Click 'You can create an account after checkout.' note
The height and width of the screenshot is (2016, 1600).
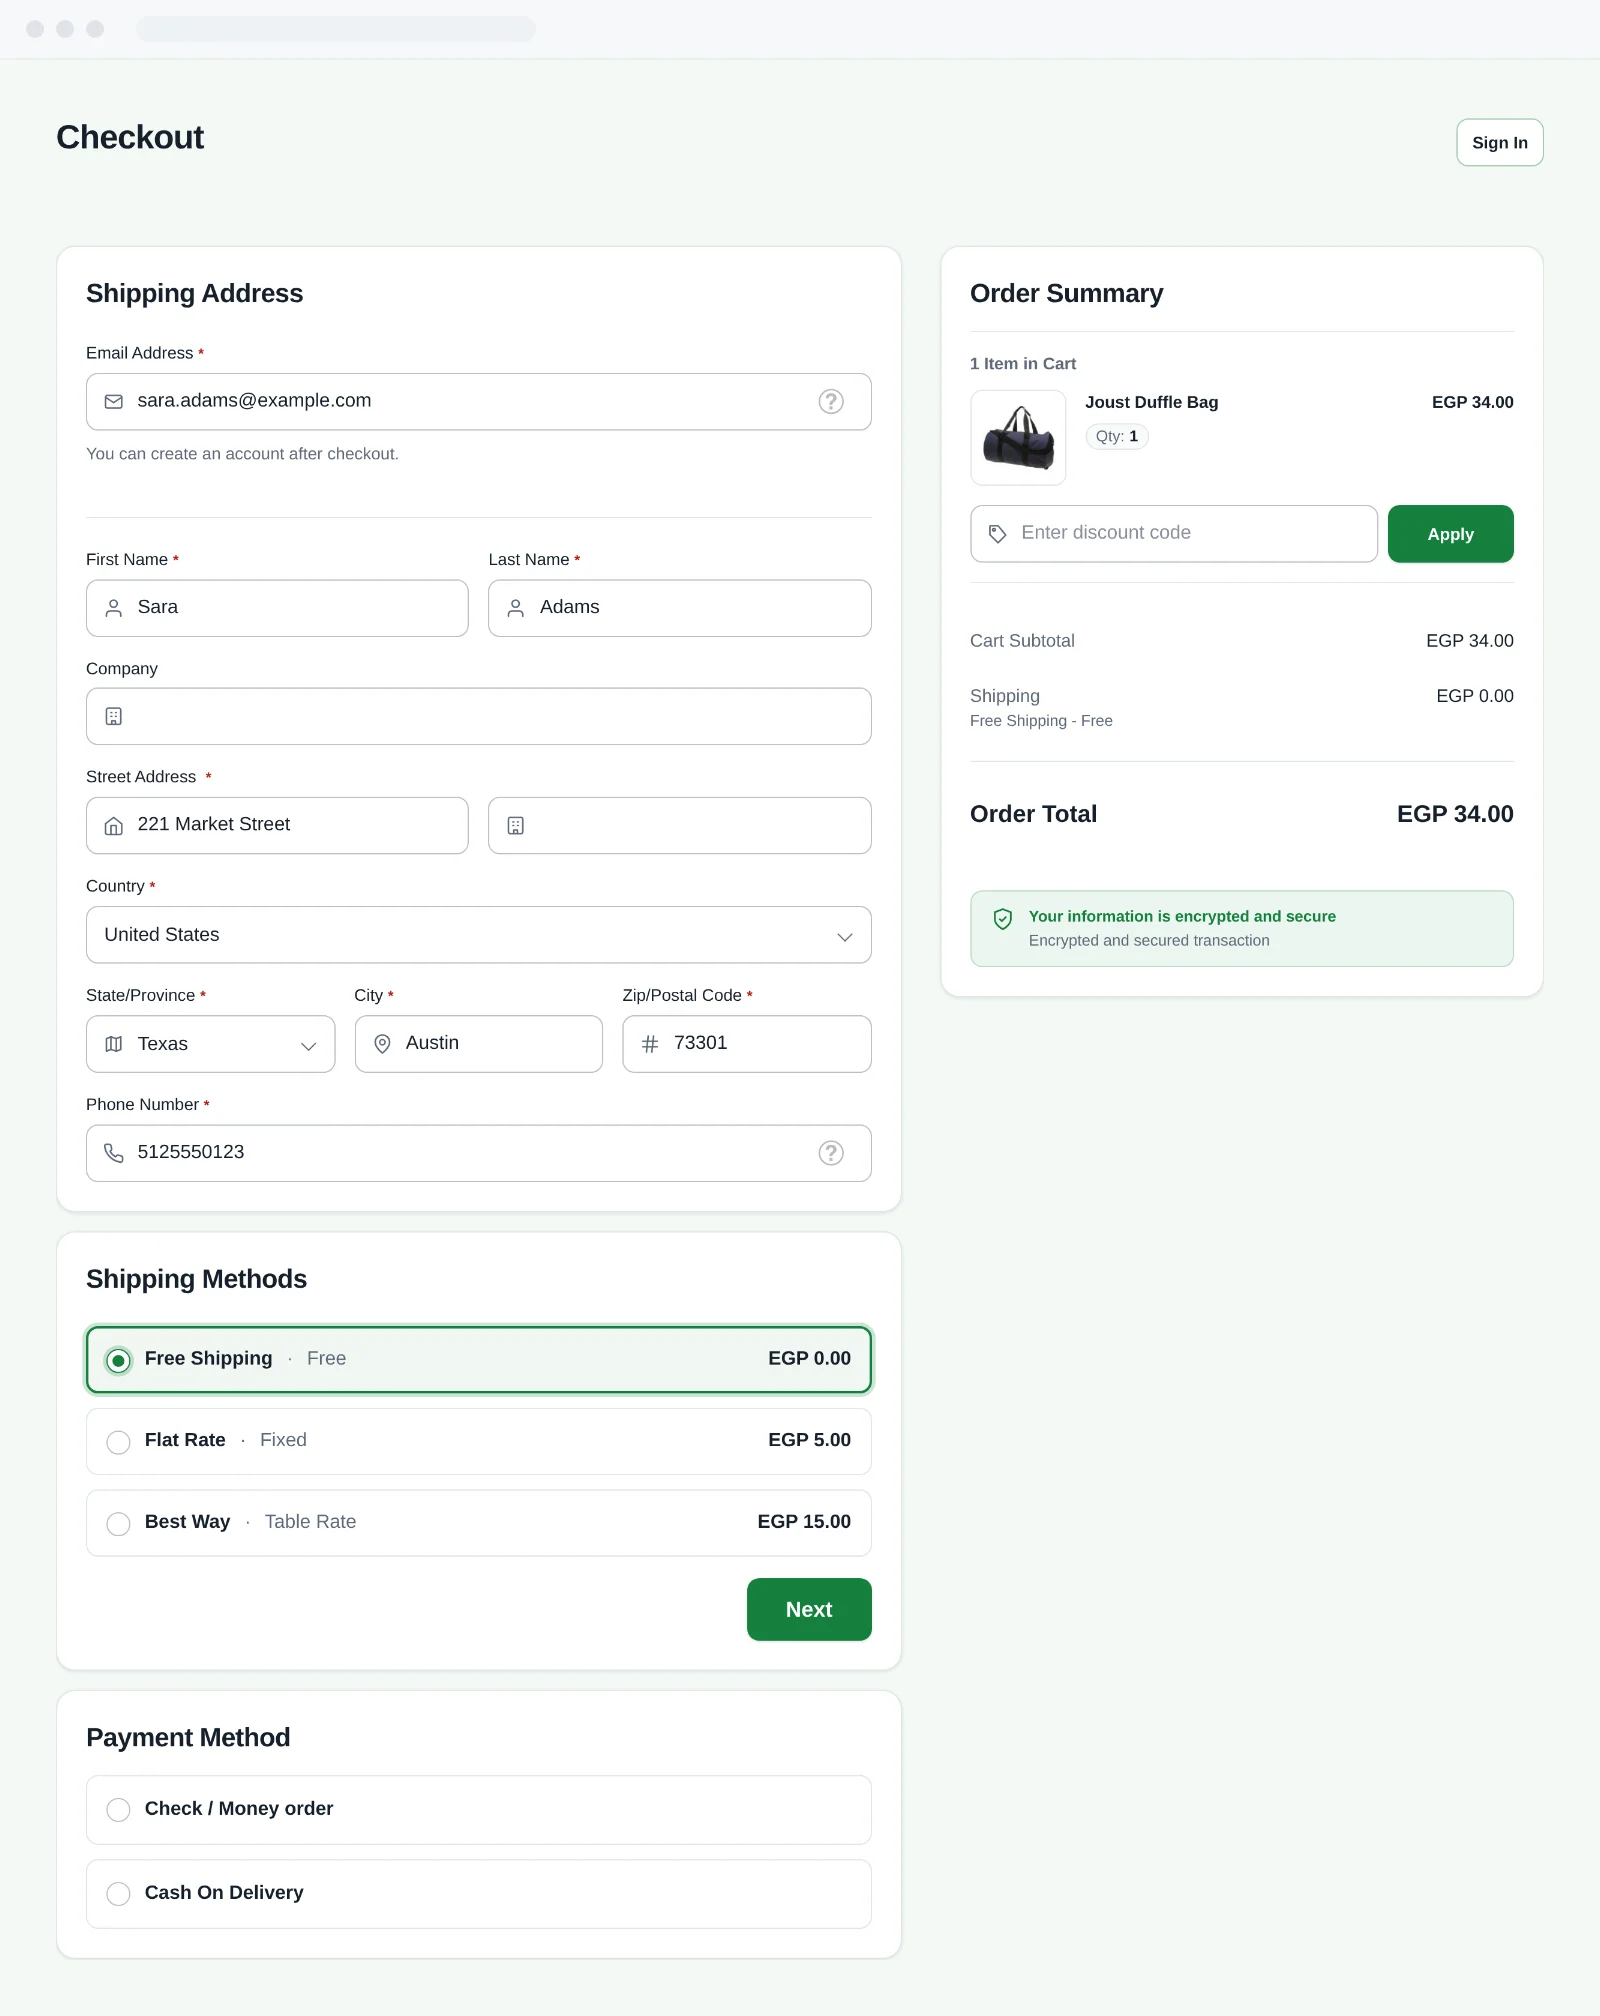click(x=242, y=454)
